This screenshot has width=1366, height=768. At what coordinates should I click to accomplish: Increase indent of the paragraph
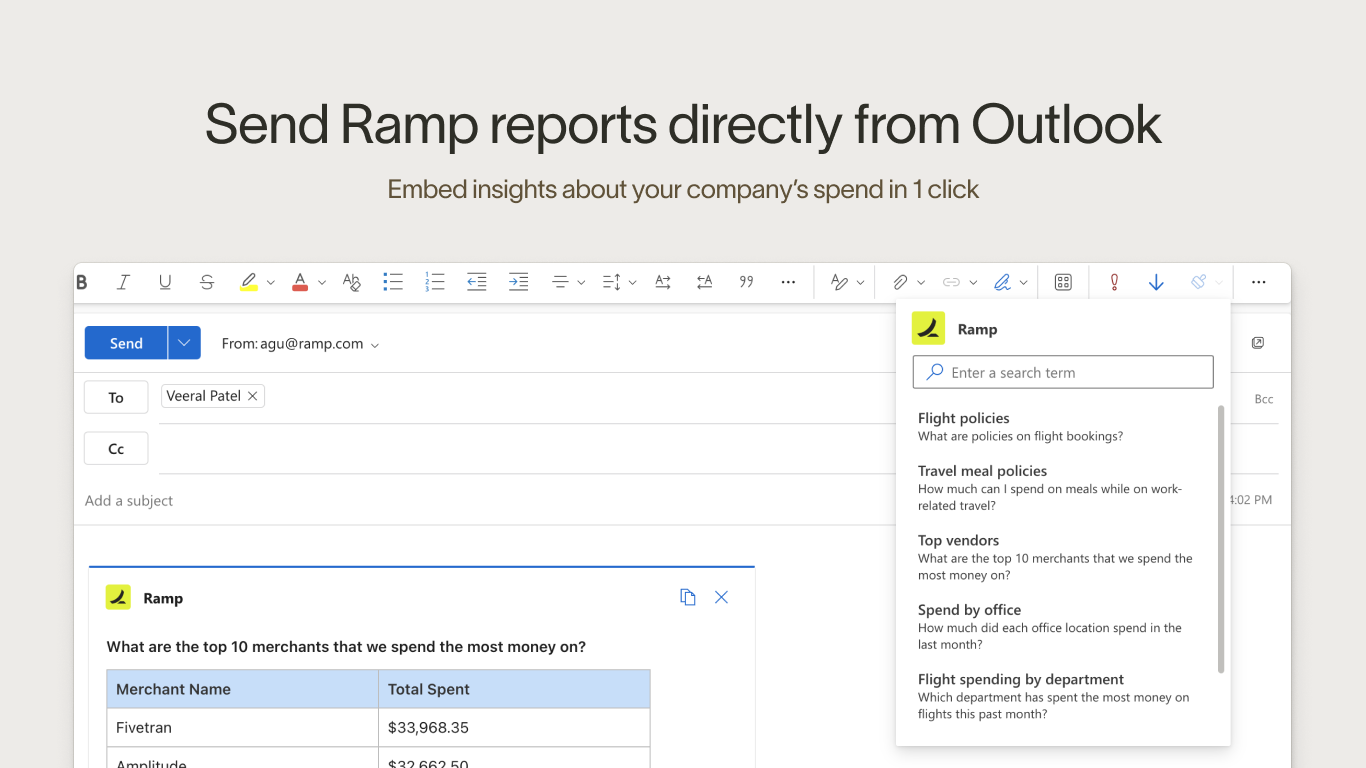point(518,283)
